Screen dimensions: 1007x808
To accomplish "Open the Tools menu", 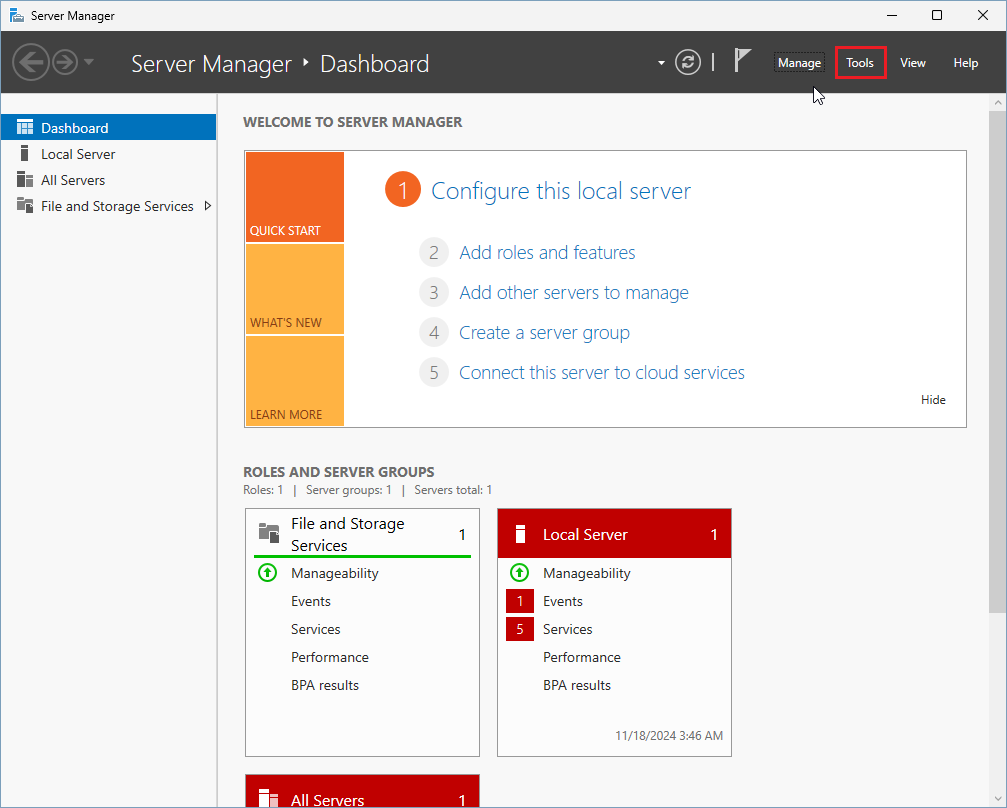I will [860, 62].
